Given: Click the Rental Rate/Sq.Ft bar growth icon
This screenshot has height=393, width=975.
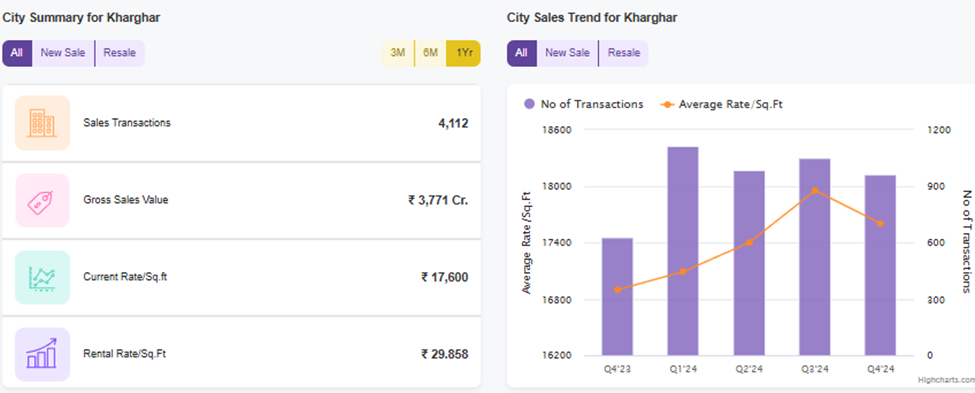Looking at the screenshot, I should [x=42, y=354].
